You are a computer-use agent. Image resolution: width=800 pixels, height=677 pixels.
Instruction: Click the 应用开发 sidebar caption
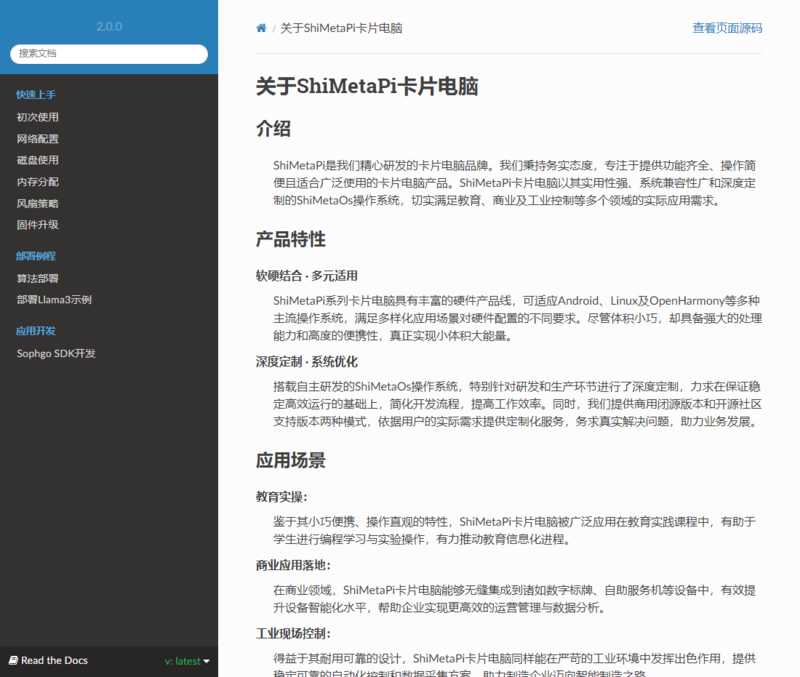tap(36, 331)
